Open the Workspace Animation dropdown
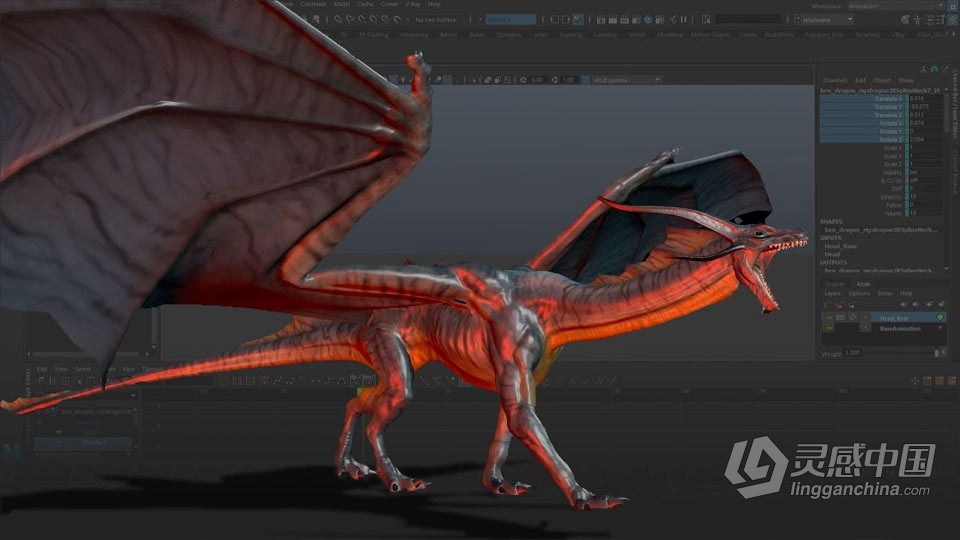Image resolution: width=960 pixels, height=540 pixels. [897, 6]
